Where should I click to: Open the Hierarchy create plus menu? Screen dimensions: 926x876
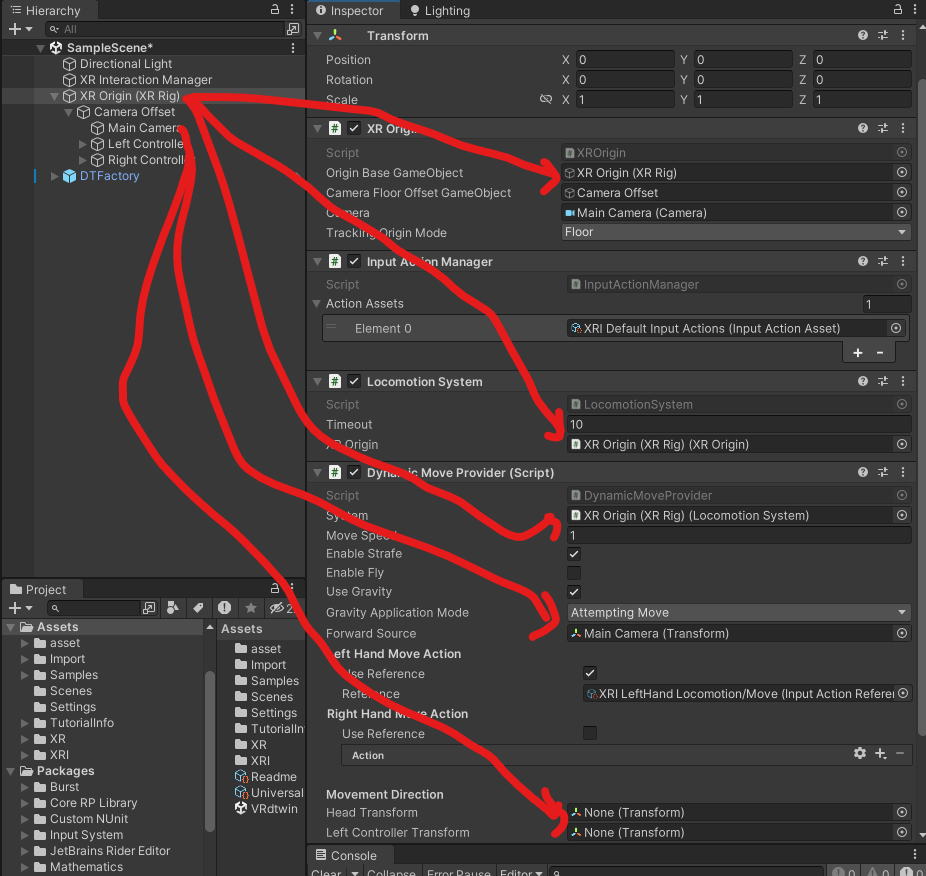tap(19, 29)
